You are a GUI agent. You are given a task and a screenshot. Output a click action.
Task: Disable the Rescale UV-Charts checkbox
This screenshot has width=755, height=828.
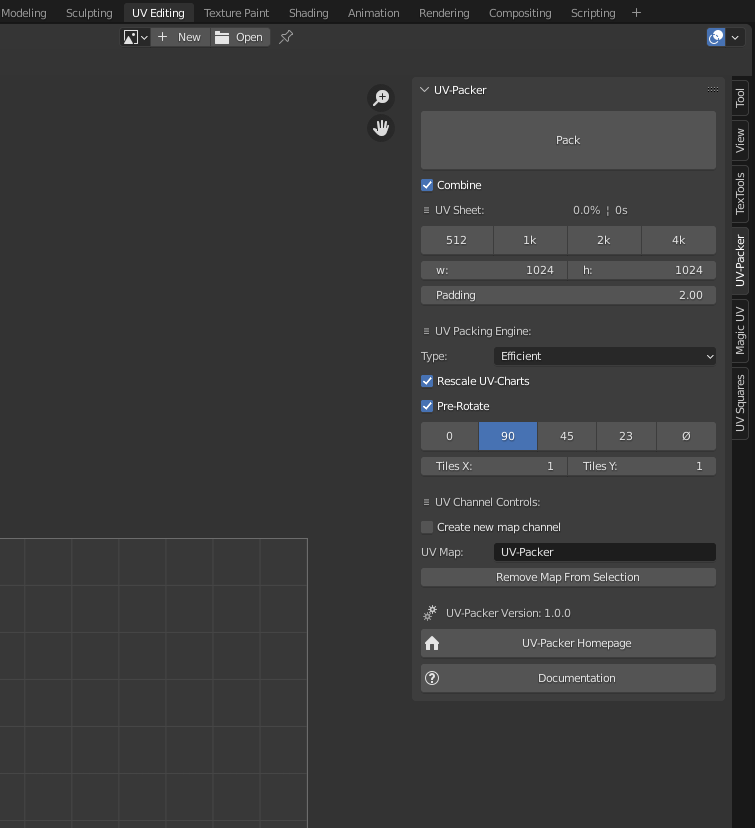pos(427,381)
